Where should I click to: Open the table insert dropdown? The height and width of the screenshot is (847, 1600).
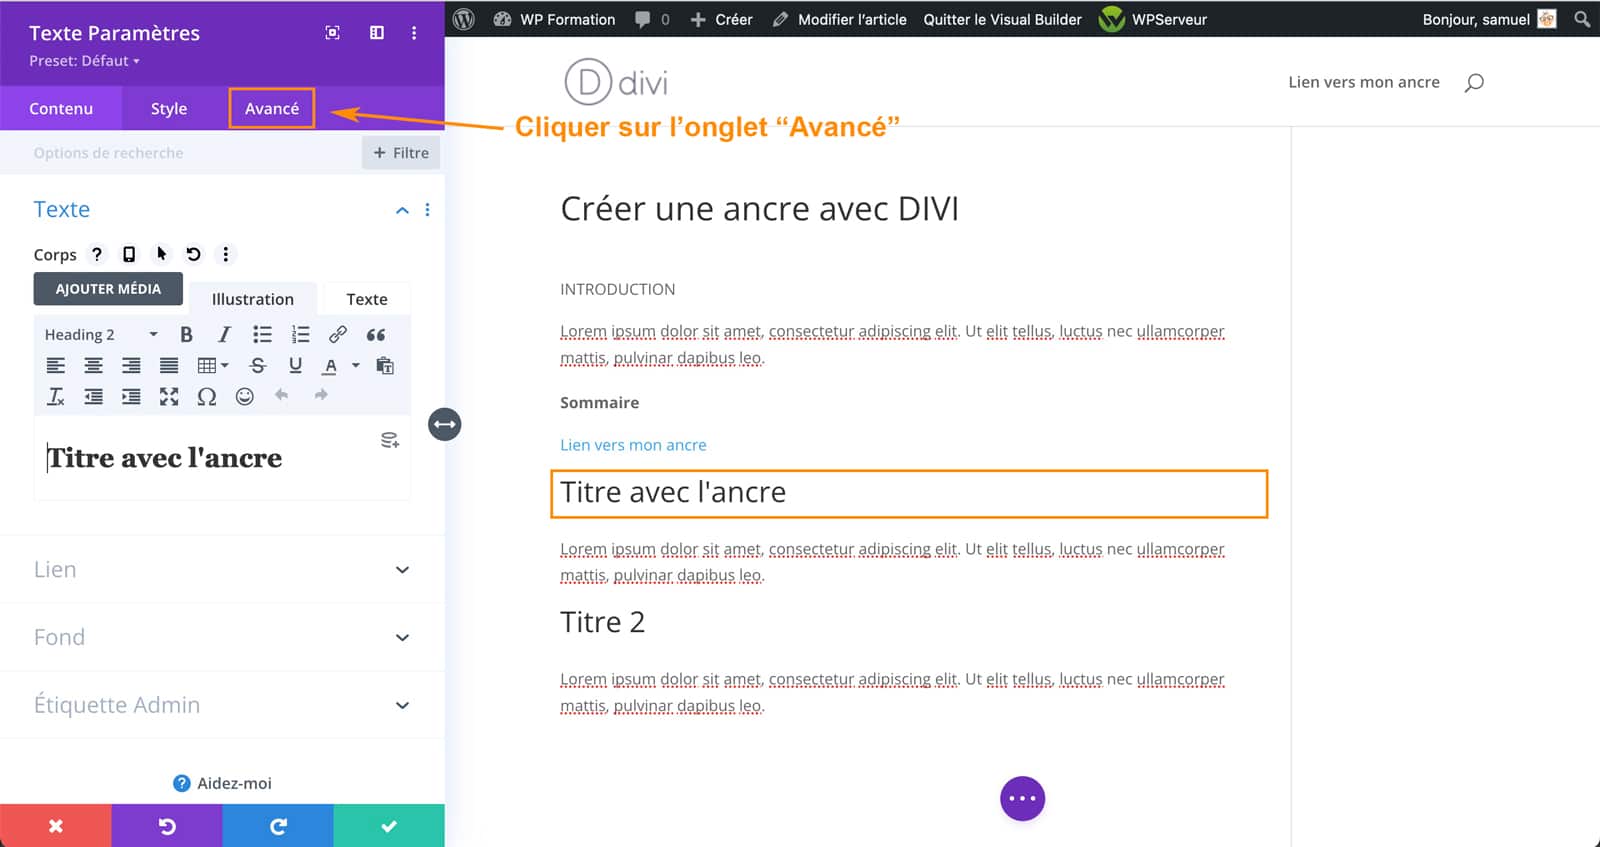(x=213, y=366)
